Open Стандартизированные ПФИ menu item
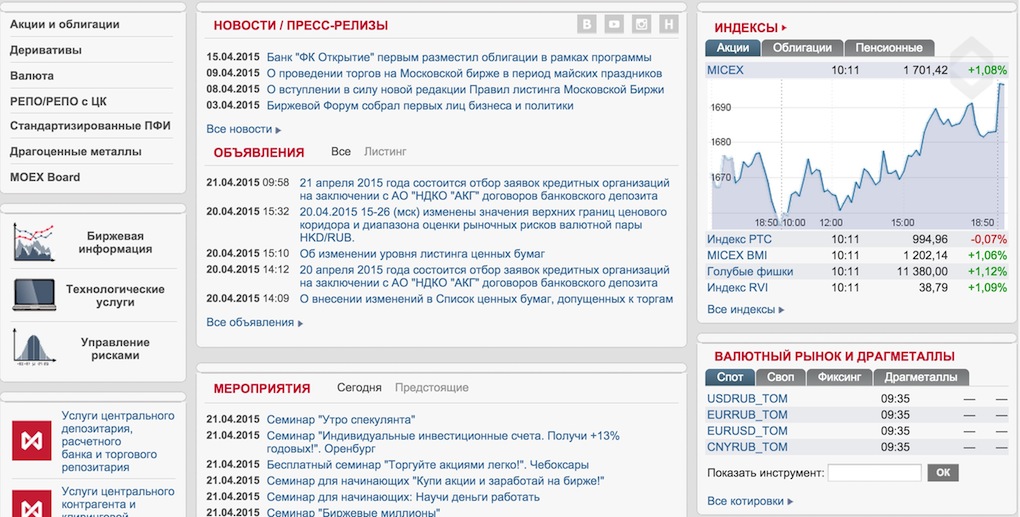This screenshot has width=1020, height=517. click(x=90, y=126)
